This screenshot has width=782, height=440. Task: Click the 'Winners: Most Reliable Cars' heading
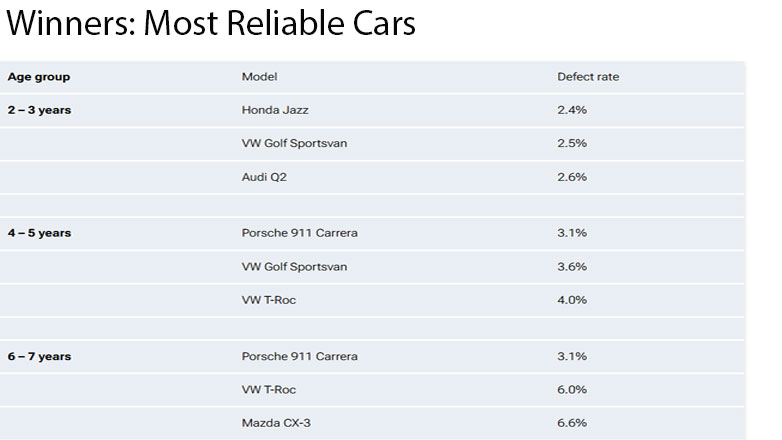[x=210, y=24]
